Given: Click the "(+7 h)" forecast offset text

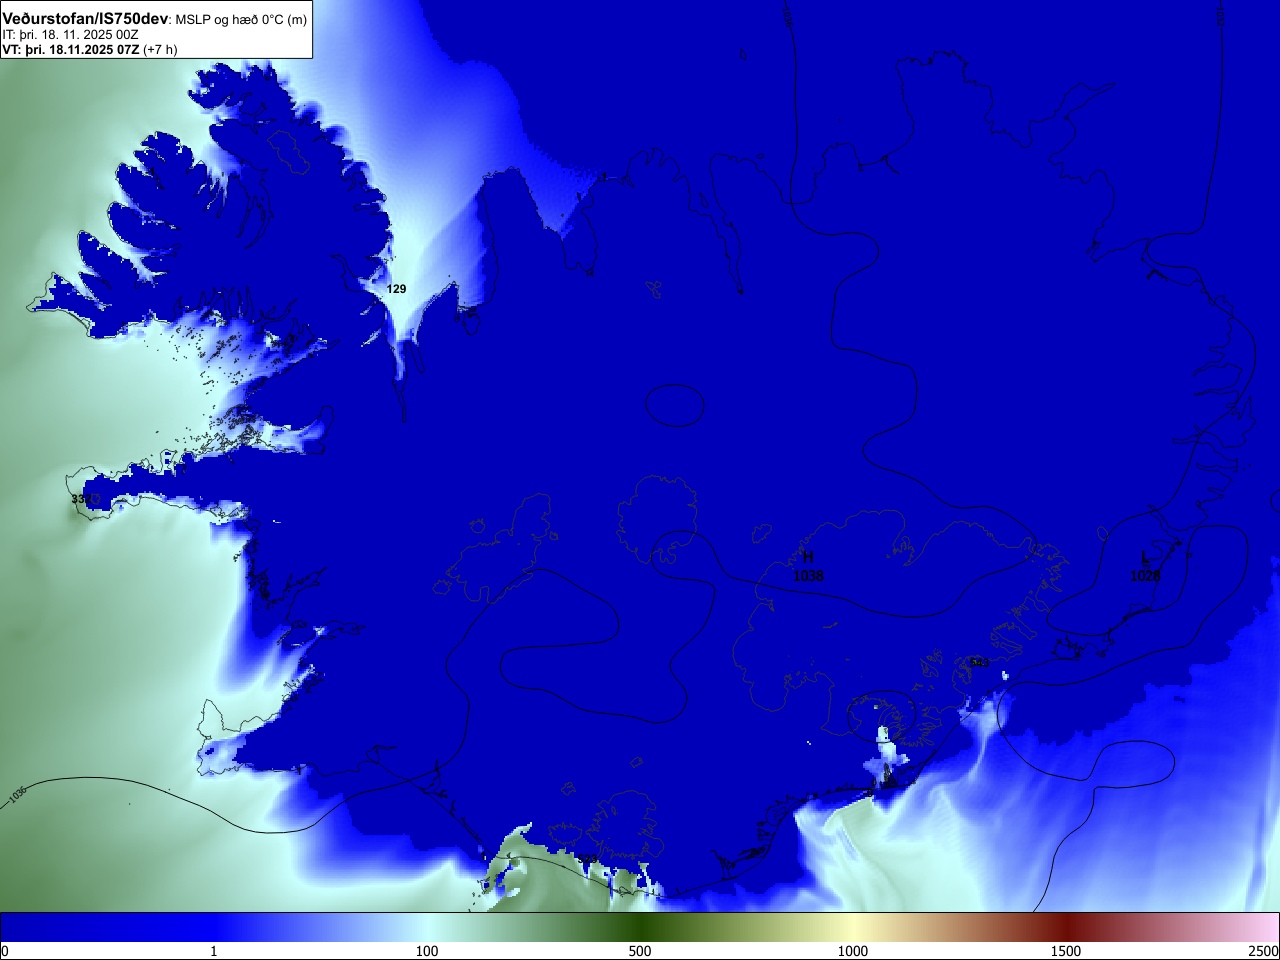Looking at the screenshot, I should pyautogui.click(x=160, y=49).
